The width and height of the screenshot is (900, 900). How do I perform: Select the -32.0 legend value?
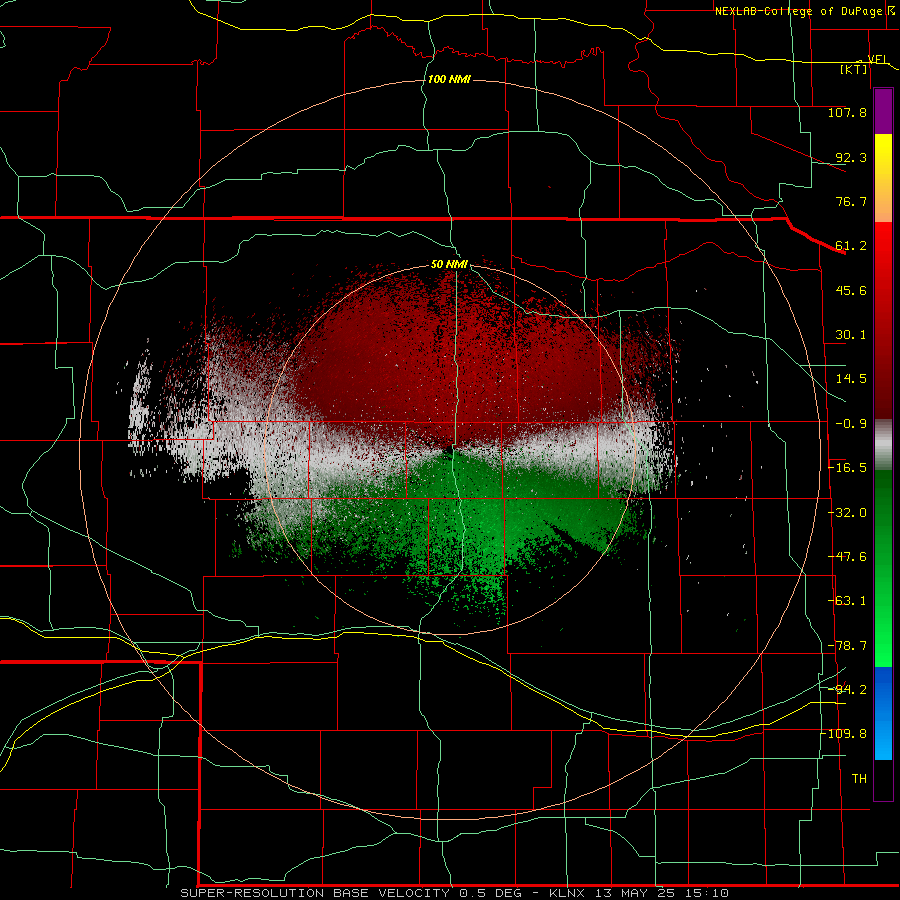tap(847, 513)
